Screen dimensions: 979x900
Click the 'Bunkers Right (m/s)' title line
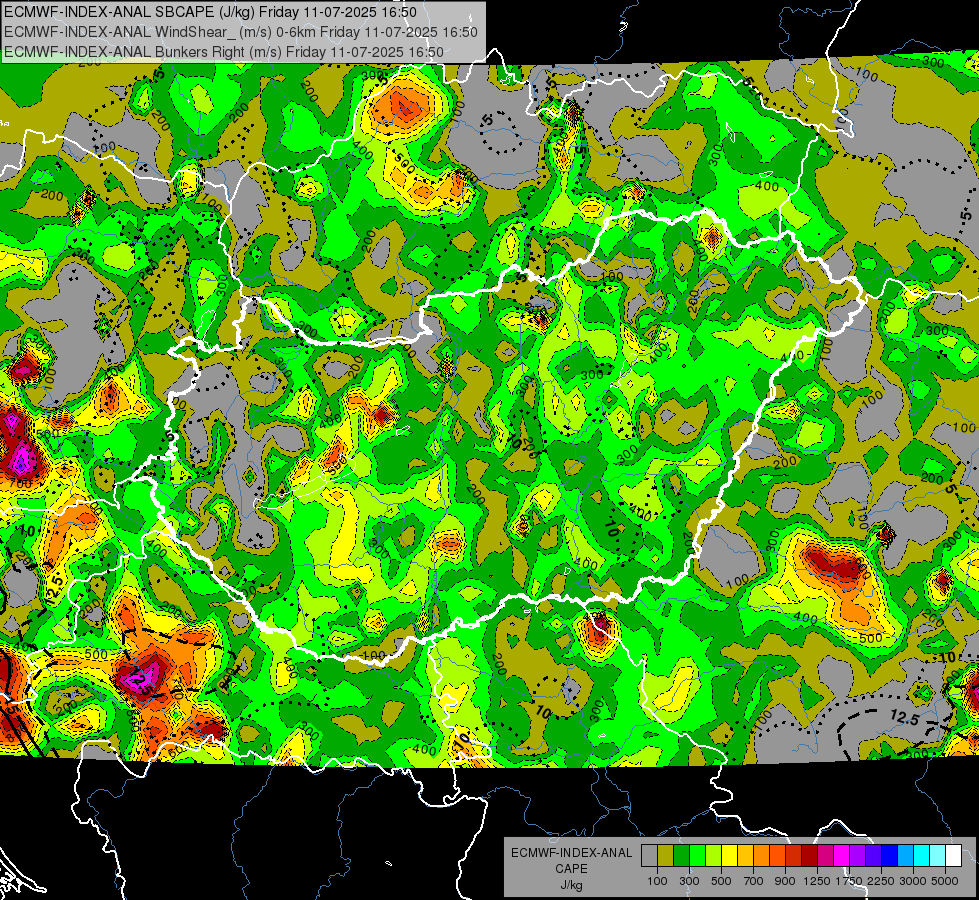tap(224, 52)
